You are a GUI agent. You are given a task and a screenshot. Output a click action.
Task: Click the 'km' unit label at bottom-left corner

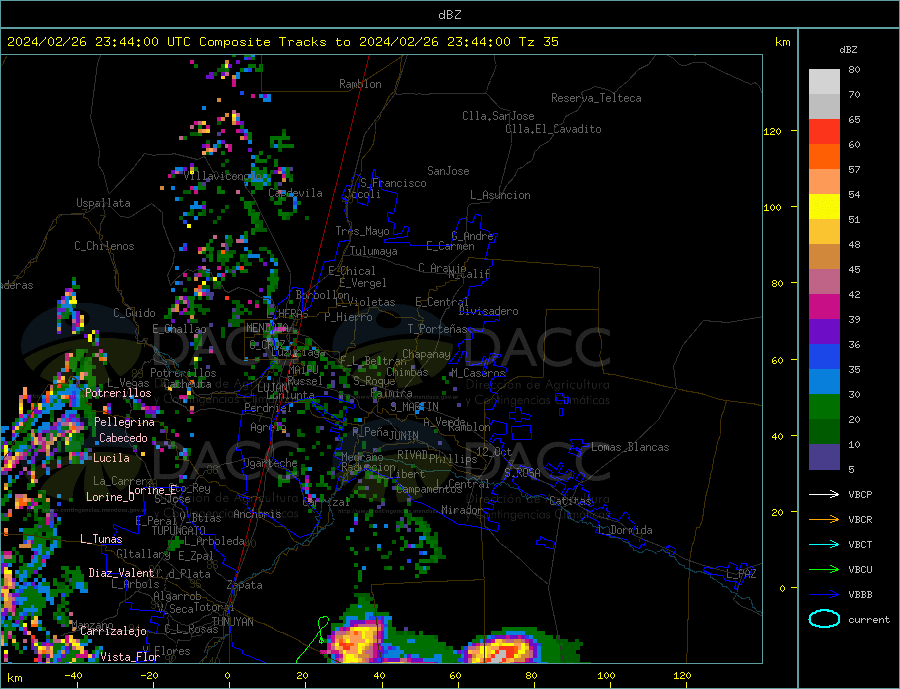pos(15,678)
